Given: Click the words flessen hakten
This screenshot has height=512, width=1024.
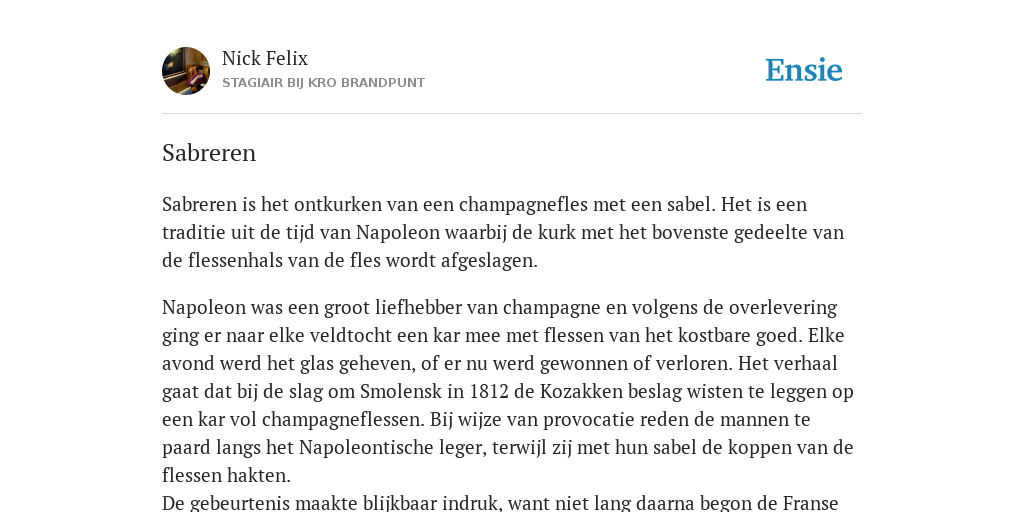Looking at the screenshot, I should click(x=226, y=476).
